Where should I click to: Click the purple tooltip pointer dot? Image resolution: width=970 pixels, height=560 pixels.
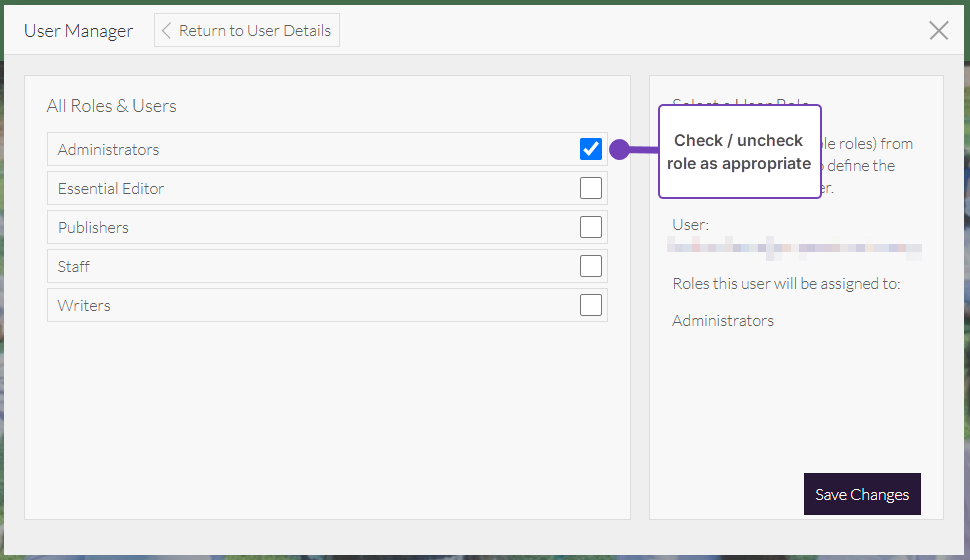coord(619,150)
